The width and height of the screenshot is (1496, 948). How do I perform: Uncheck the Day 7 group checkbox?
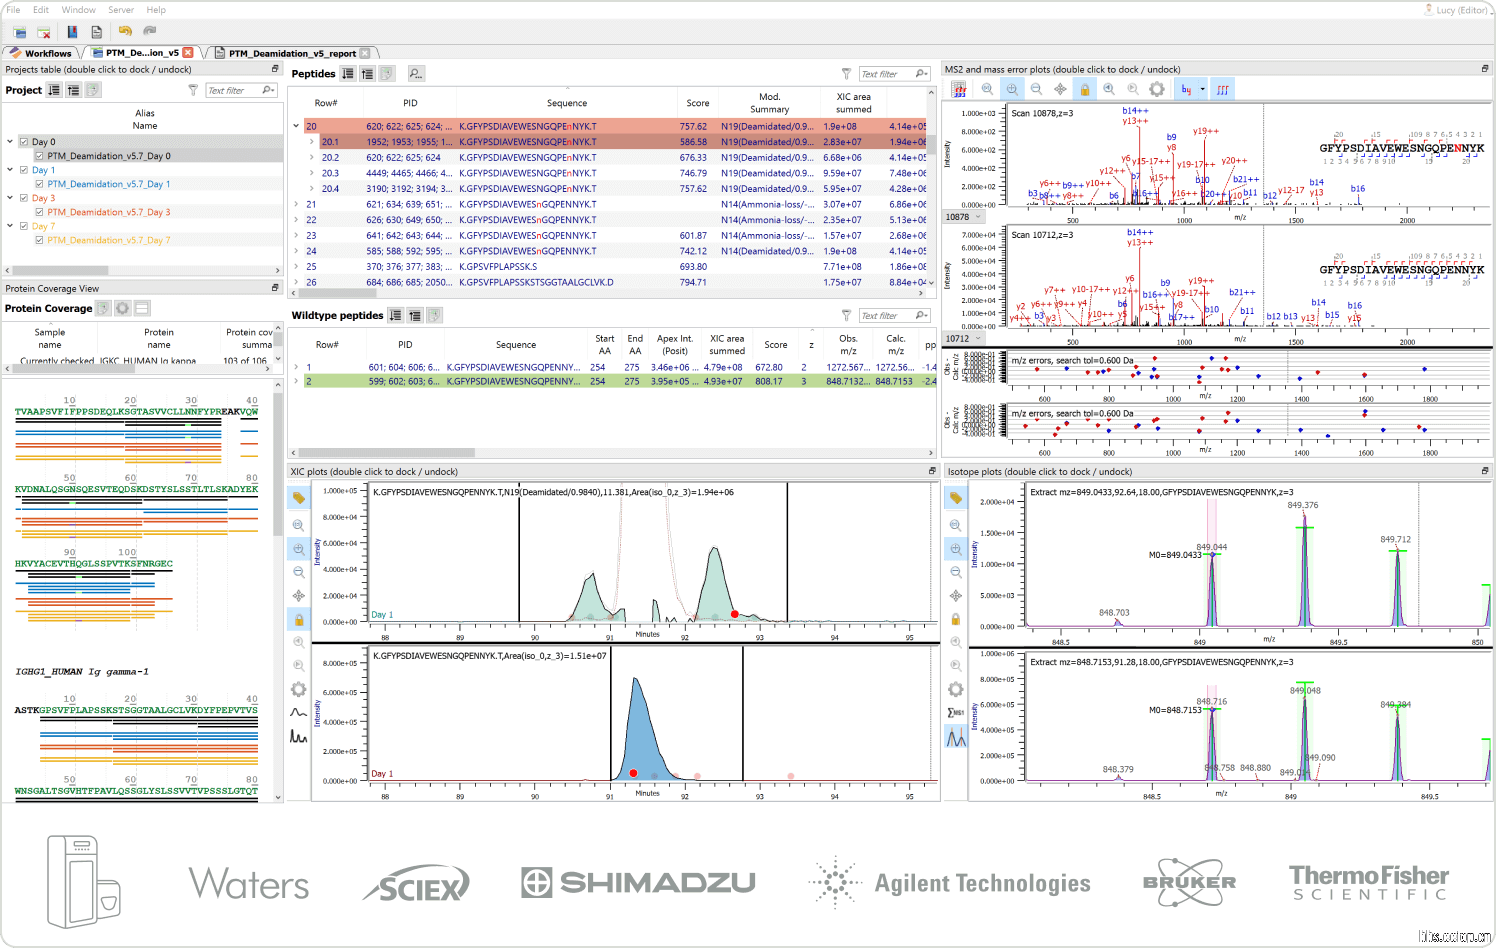(x=24, y=226)
